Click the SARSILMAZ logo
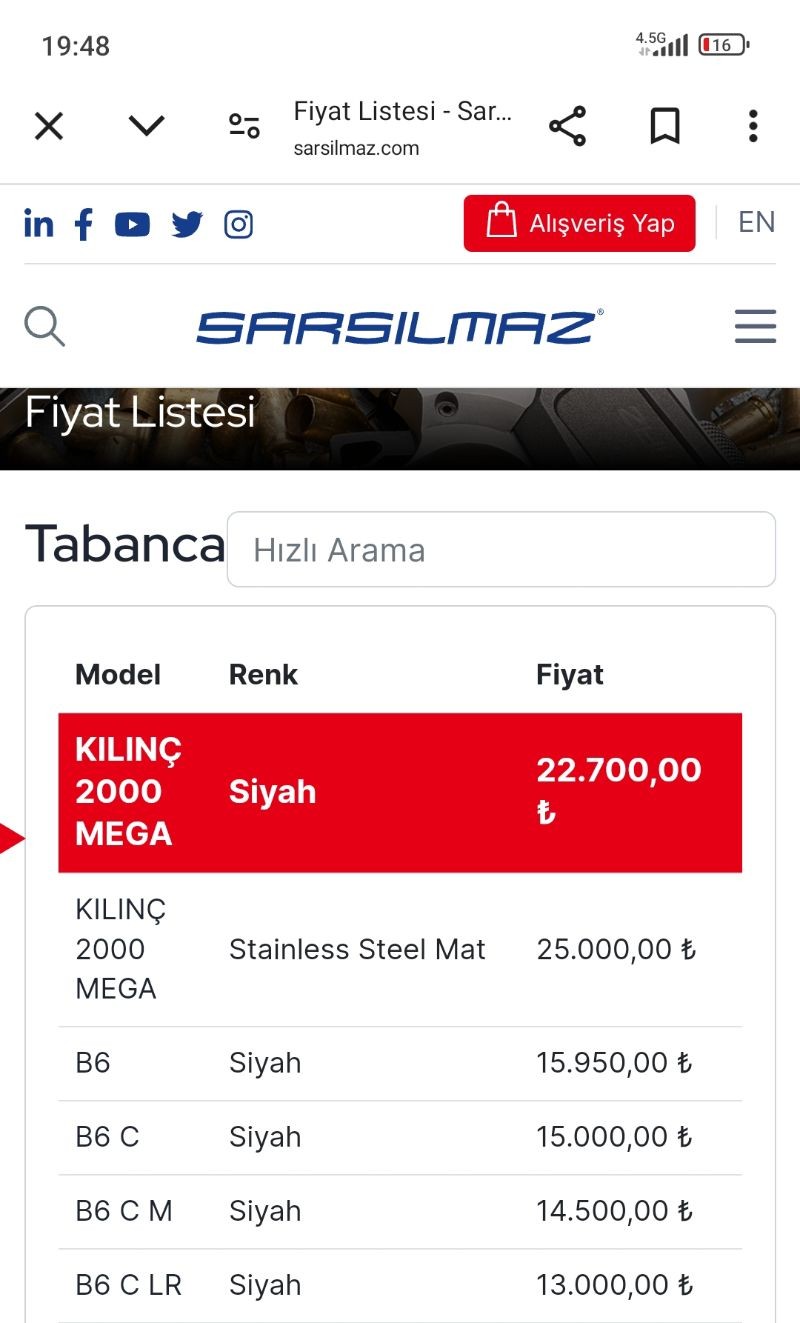 pyautogui.click(x=400, y=327)
